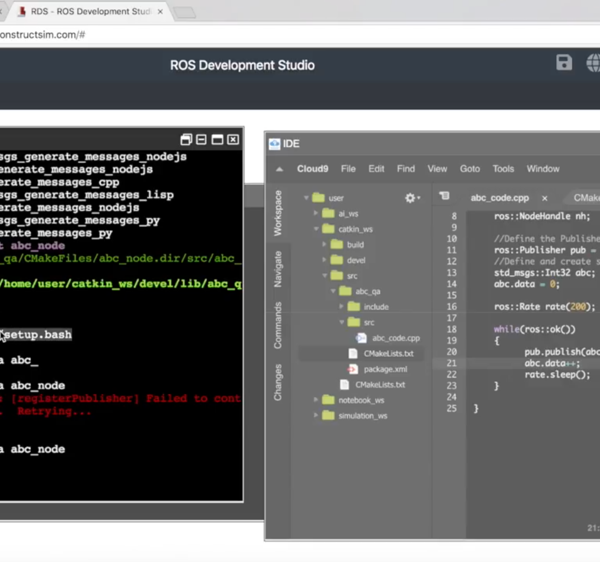Select the build folder

(x=355, y=245)
